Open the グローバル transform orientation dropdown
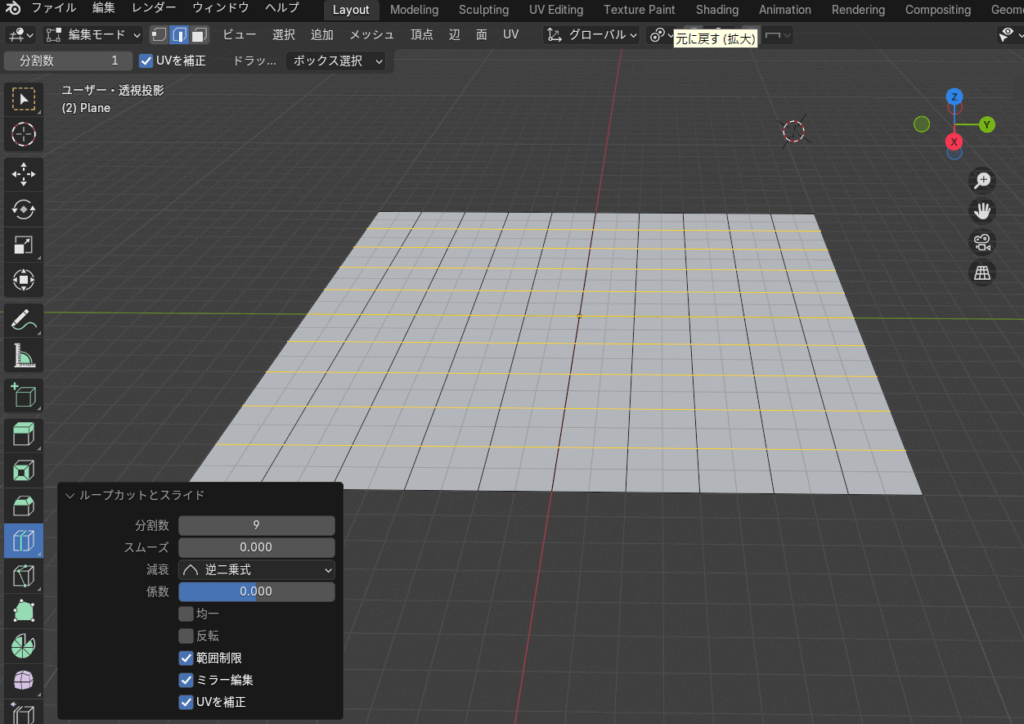This screenshot has width=1024, height=724. coord(594,35)
